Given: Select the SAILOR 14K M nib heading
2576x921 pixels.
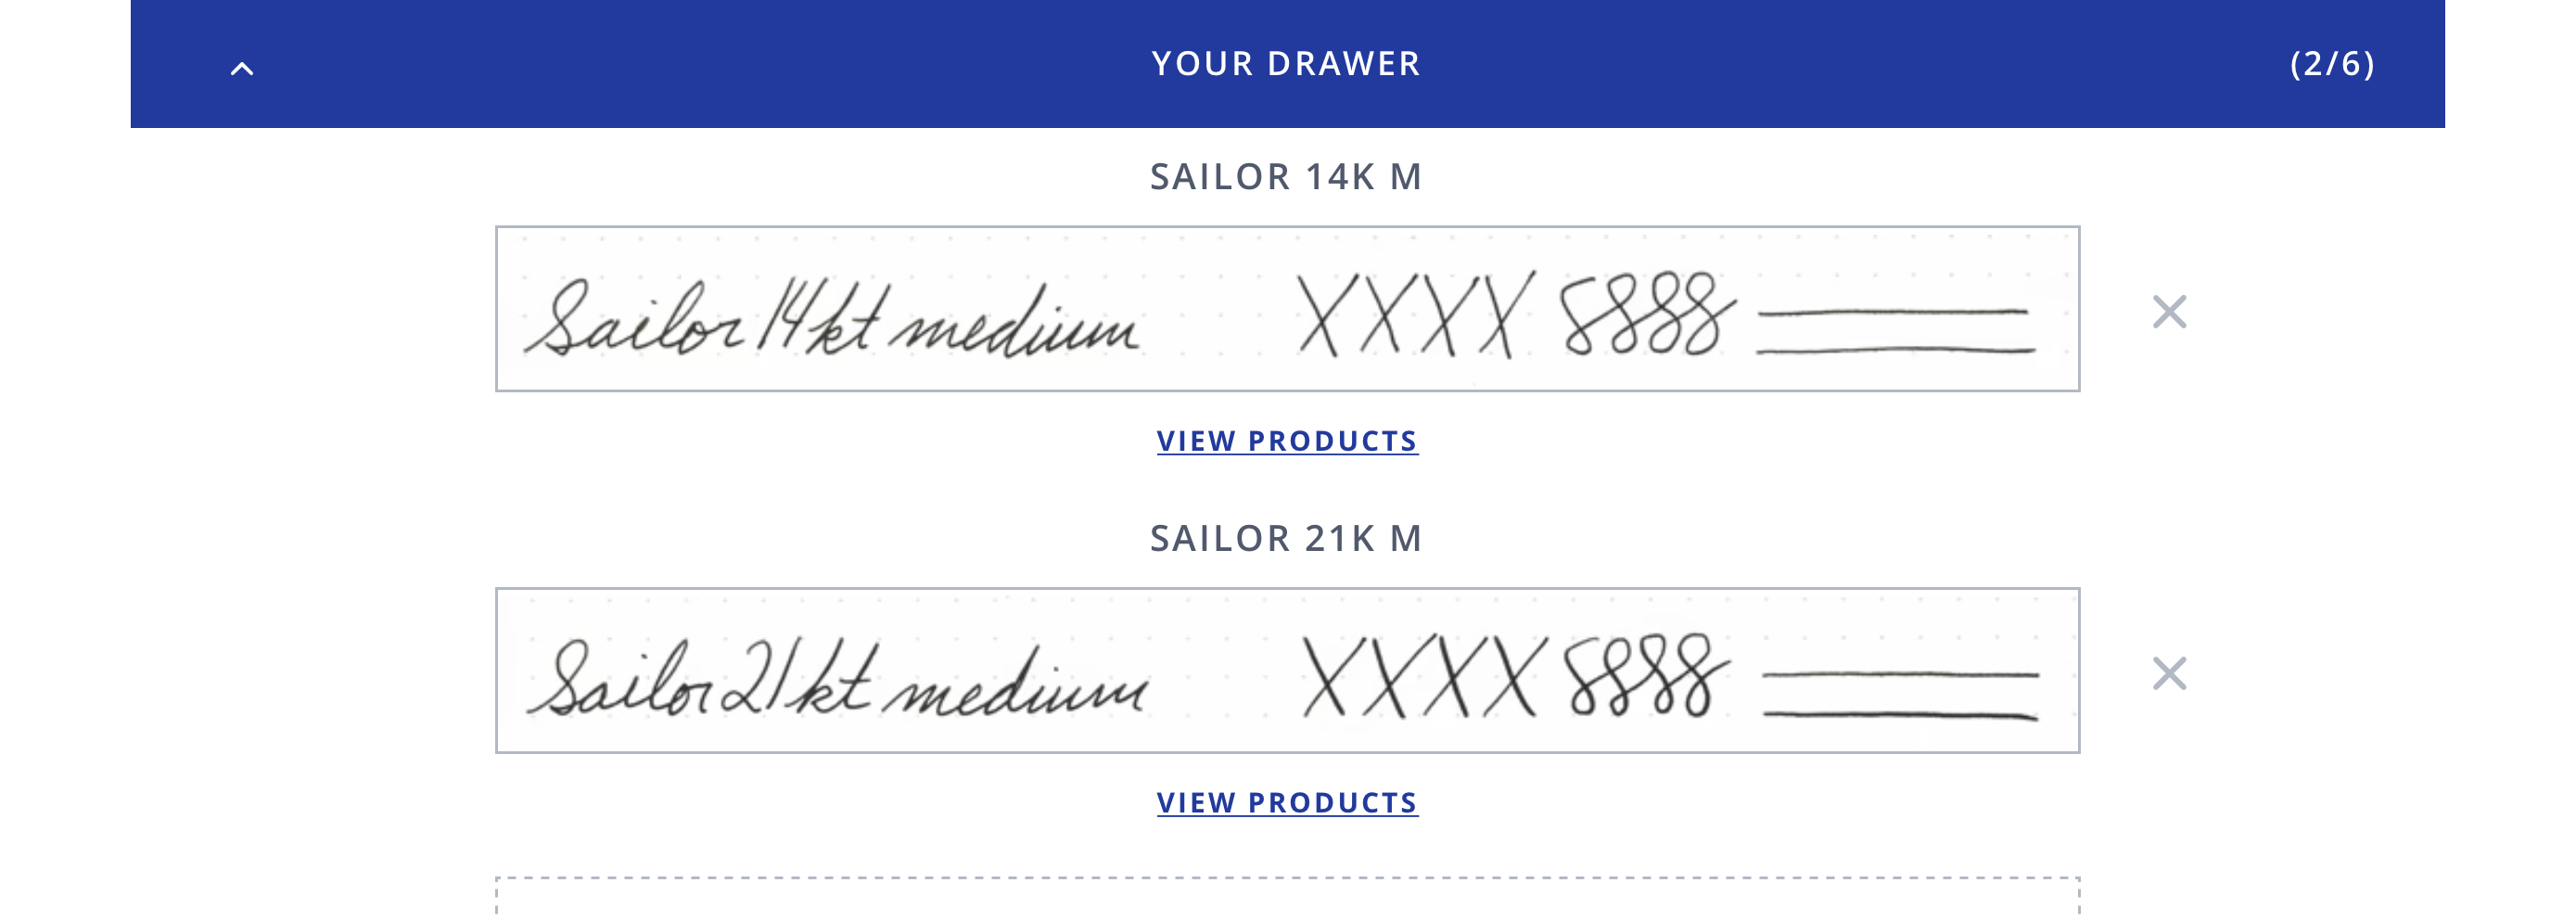Looking at the screenshot, I should click(x=1286, y=177).
